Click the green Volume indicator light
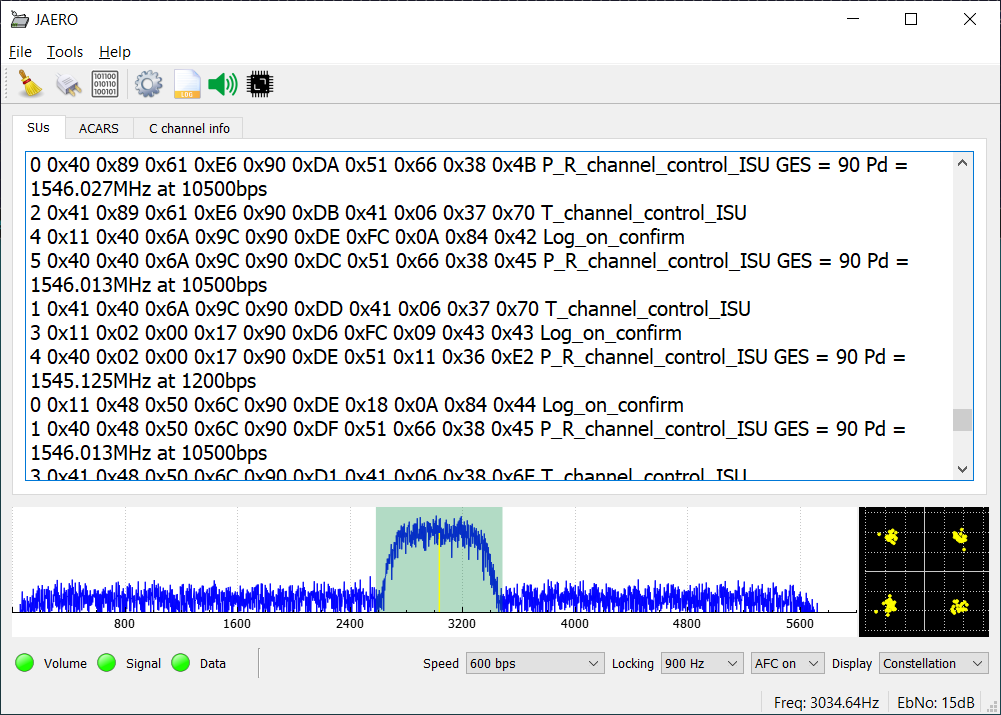 coord(25,663)
